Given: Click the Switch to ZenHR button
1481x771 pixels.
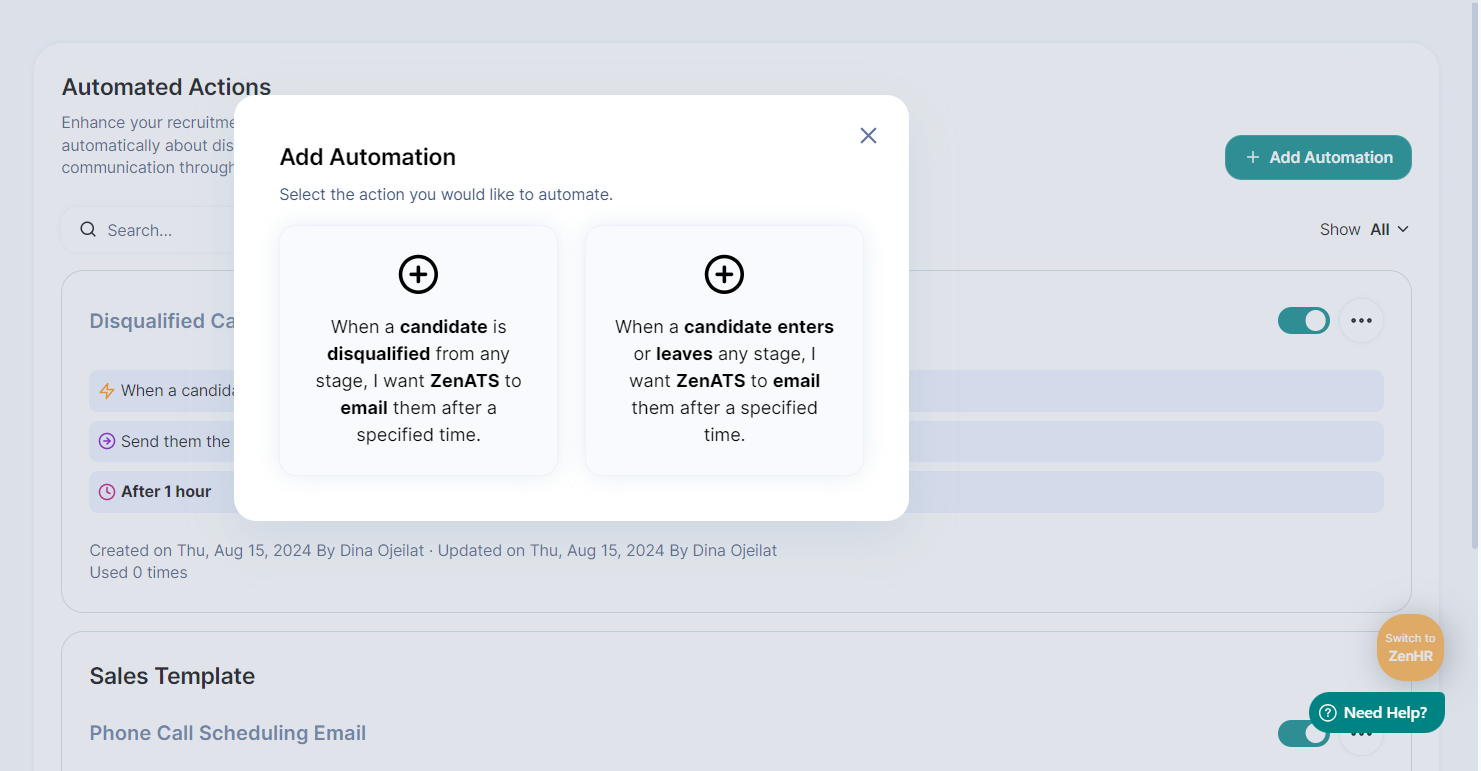Looking at the screenshot, I should coord(1410,647).
